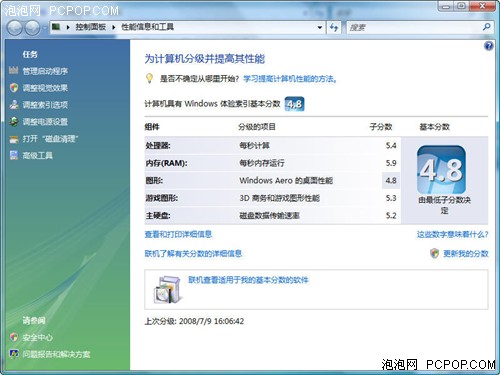Click the shield icon next to 调整视觉效果
500x375 pixels.
(x=14, y=88)
